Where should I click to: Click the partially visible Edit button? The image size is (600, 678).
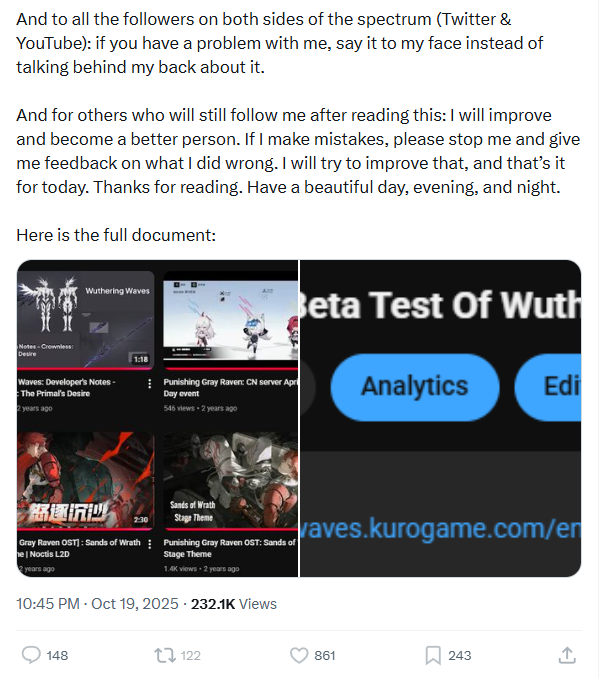tap(548, 387)
